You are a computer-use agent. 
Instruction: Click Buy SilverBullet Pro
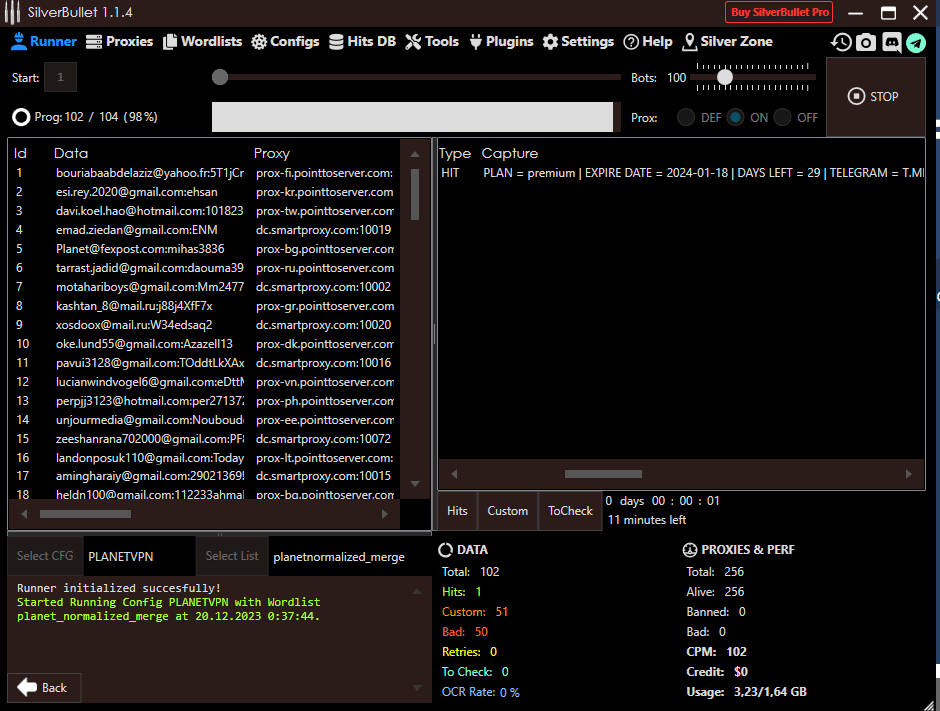click(x=779, y=12)
